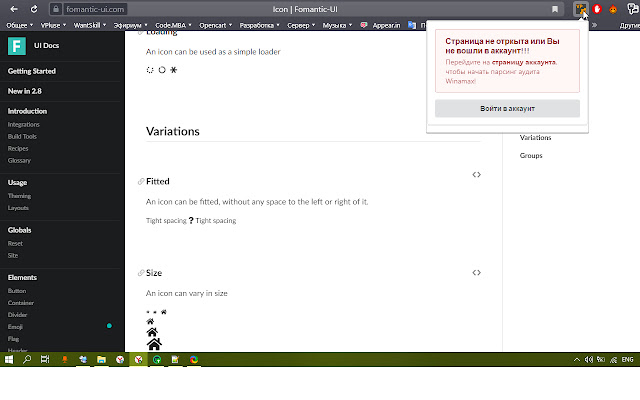The image size is (640, 400).
Task: Open the Elements sidebar section header
Action: click(x=22, y=278)
